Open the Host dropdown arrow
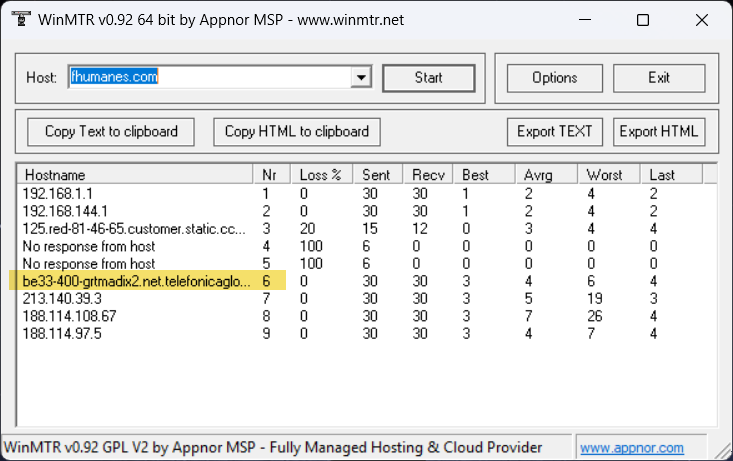 click(x=362, y=78)
